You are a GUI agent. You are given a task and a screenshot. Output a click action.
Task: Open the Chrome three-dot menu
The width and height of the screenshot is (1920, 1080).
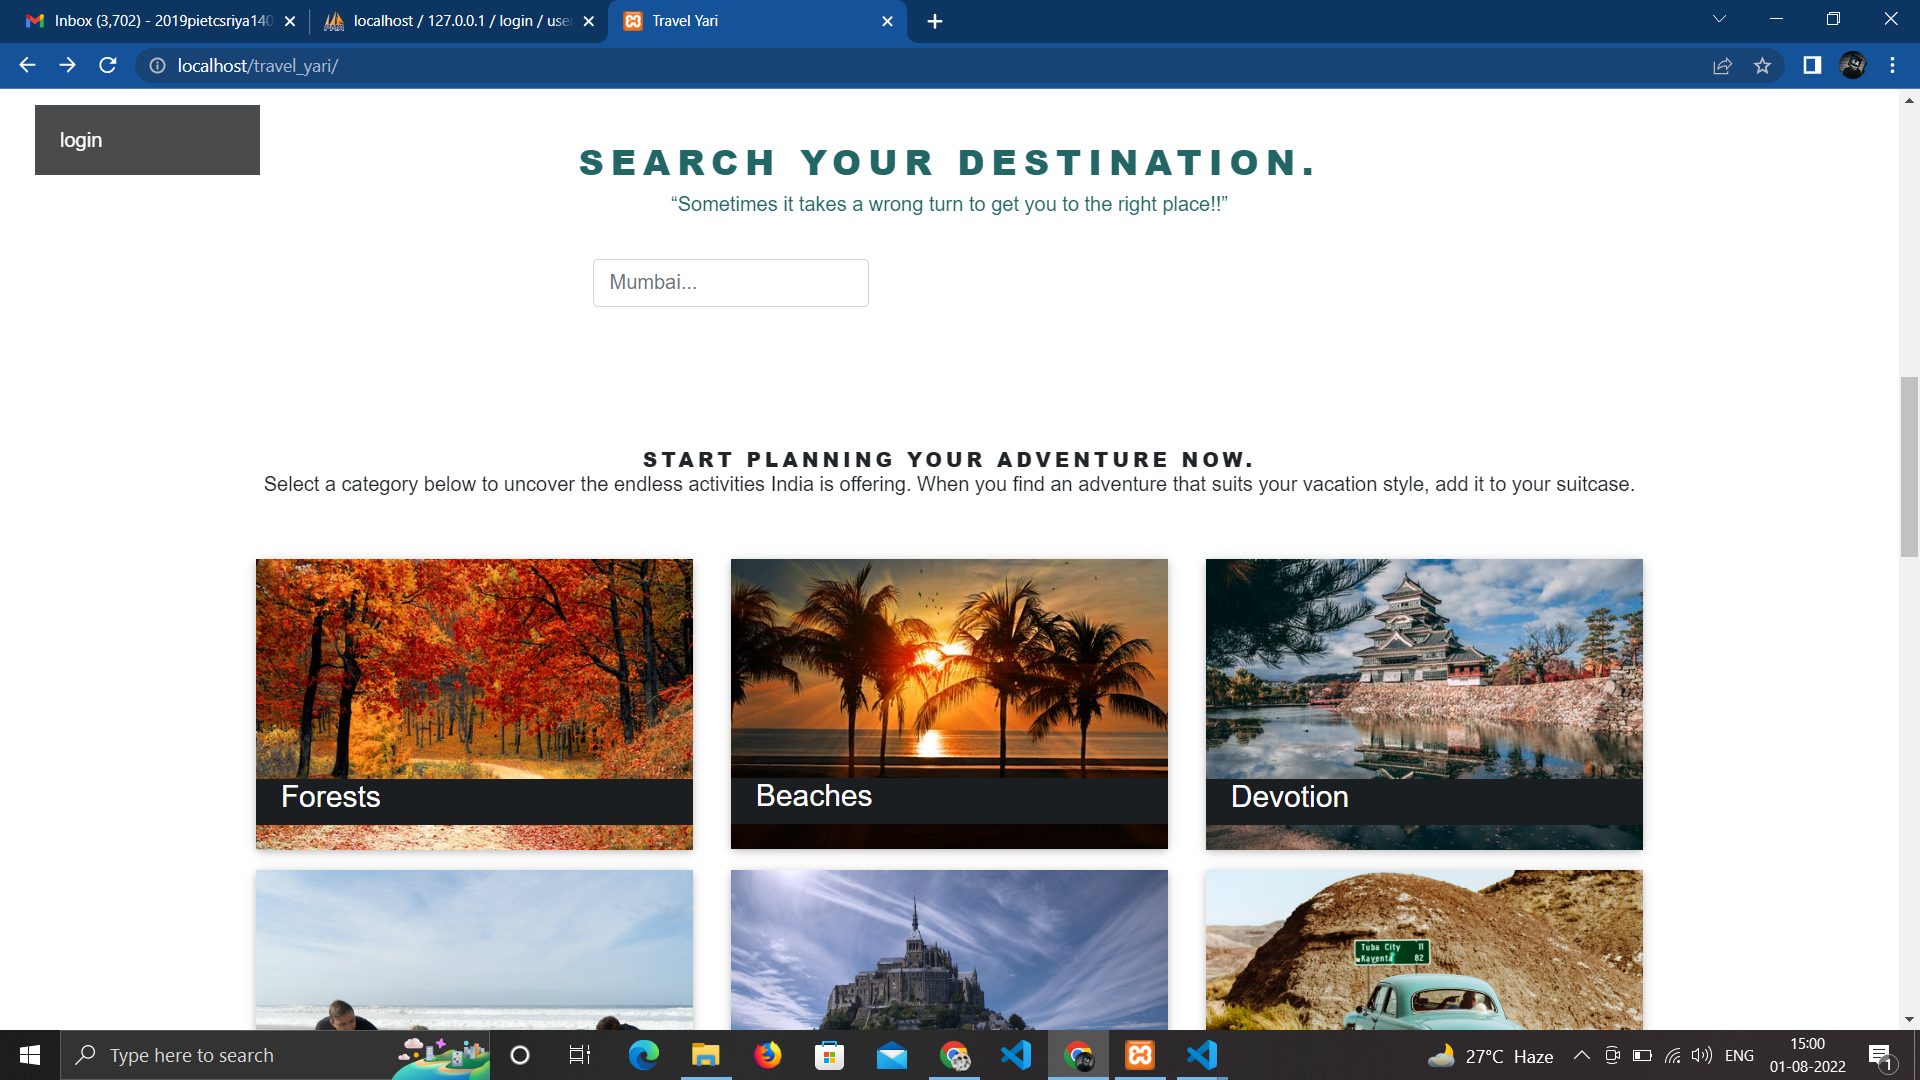(1892, 66)
